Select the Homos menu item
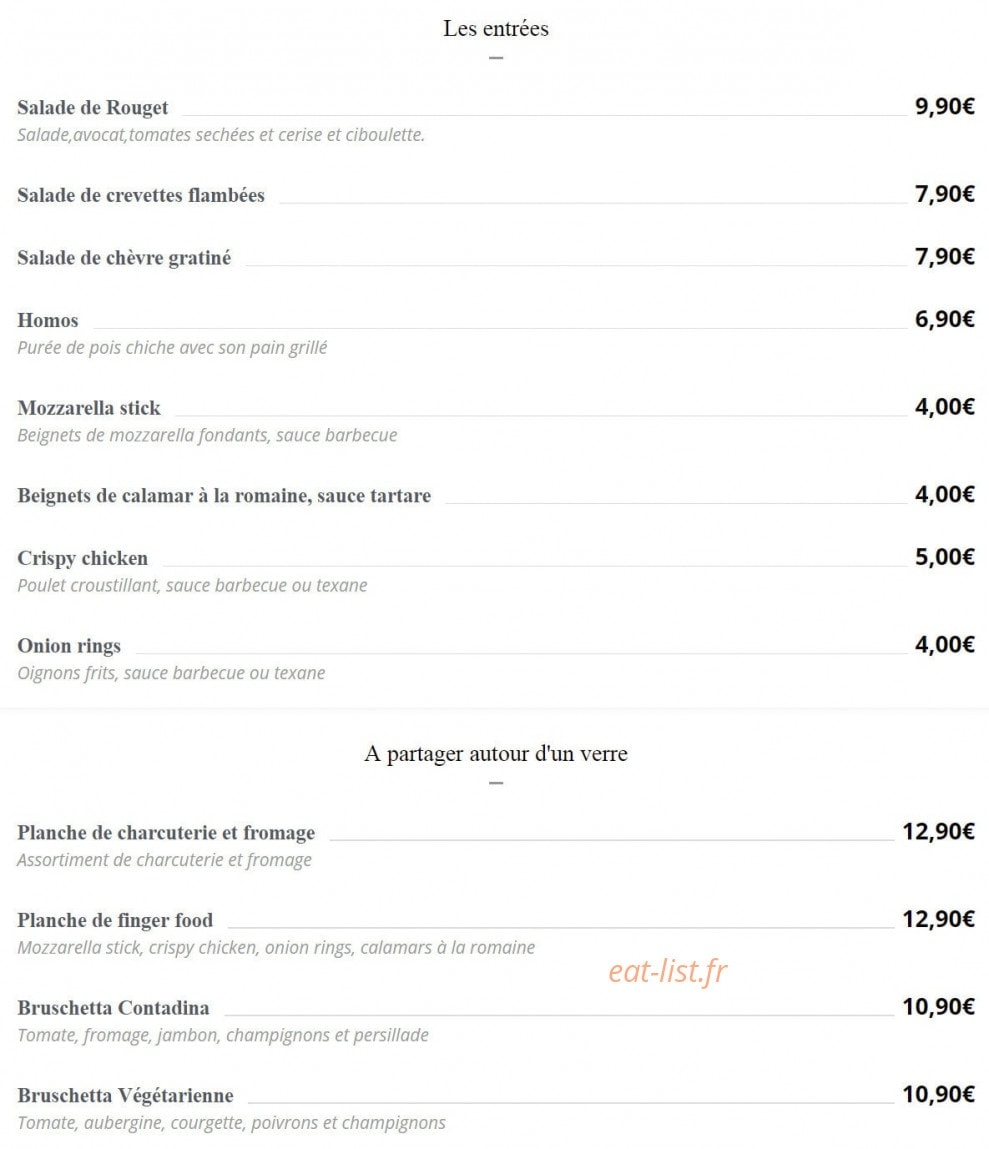The image size is (989, 1149). pyautogui.click(x=48, y=320)
